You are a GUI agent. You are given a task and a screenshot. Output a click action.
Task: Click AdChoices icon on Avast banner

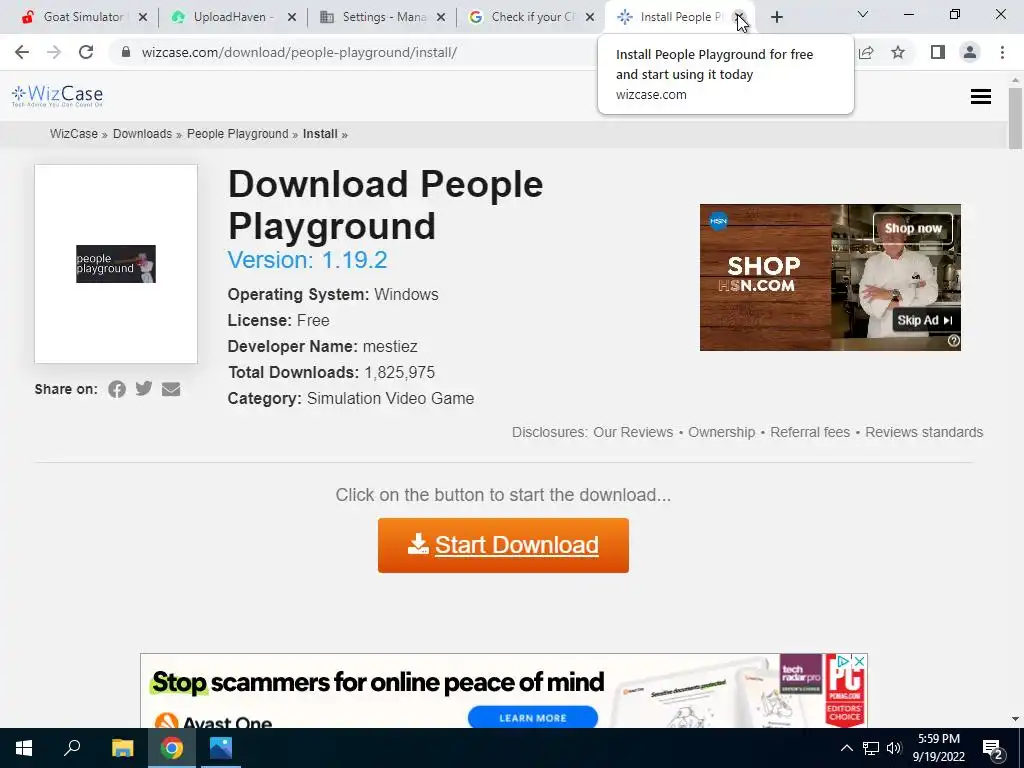coord(843,662)
